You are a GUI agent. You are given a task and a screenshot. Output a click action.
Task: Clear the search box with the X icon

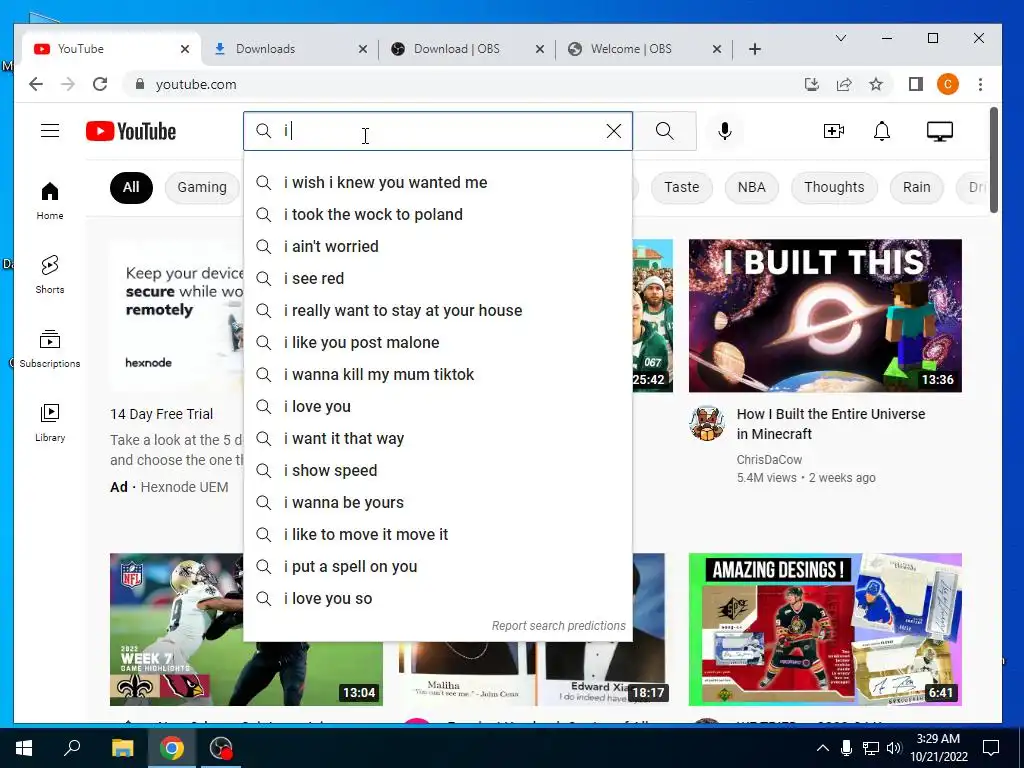pos(613,131)
